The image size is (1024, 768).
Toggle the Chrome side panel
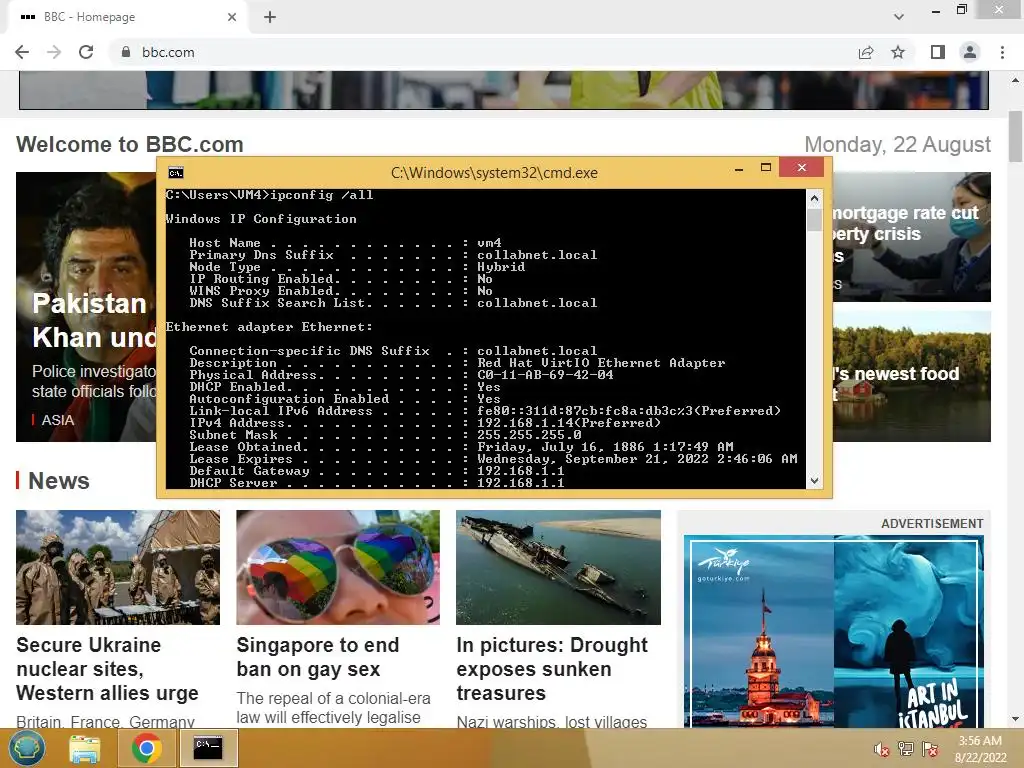point(938,52)
